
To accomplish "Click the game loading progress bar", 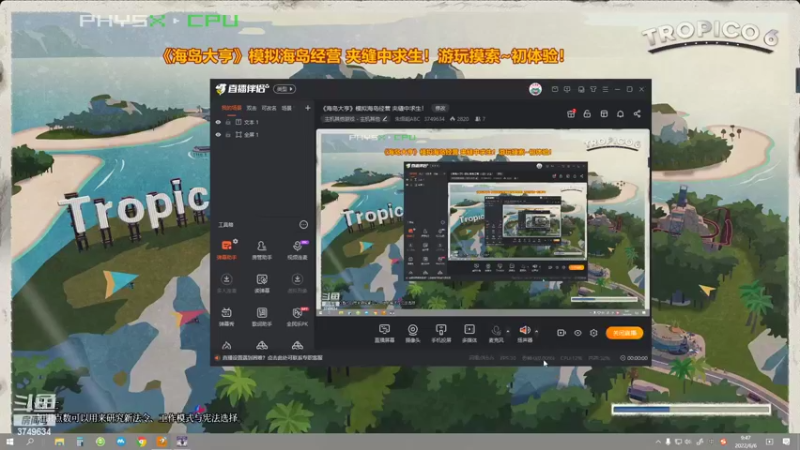I will click(691, 409).
